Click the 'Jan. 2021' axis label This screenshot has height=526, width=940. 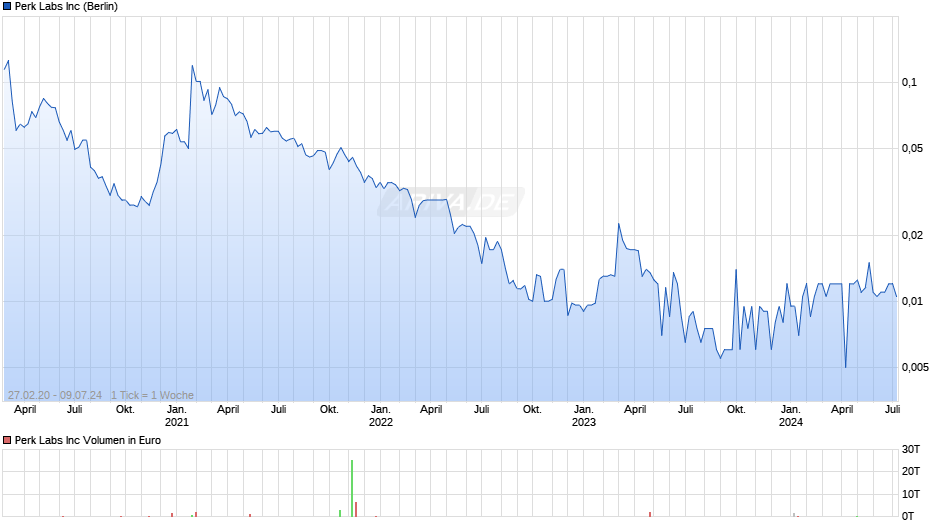[x=176, y=416]
